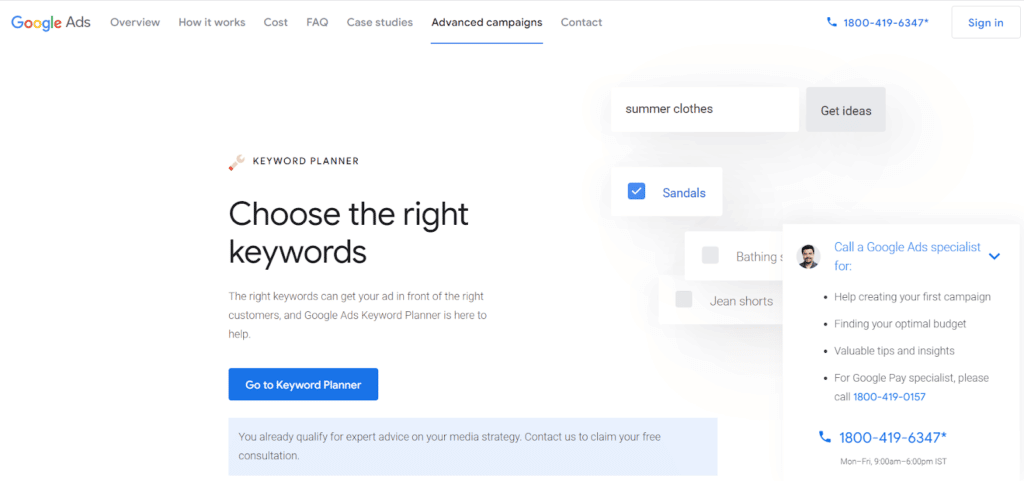The width and height of the screenshot is (1024, 481).
Task: Click the specialist avatar photo
Action: [808, 256]
